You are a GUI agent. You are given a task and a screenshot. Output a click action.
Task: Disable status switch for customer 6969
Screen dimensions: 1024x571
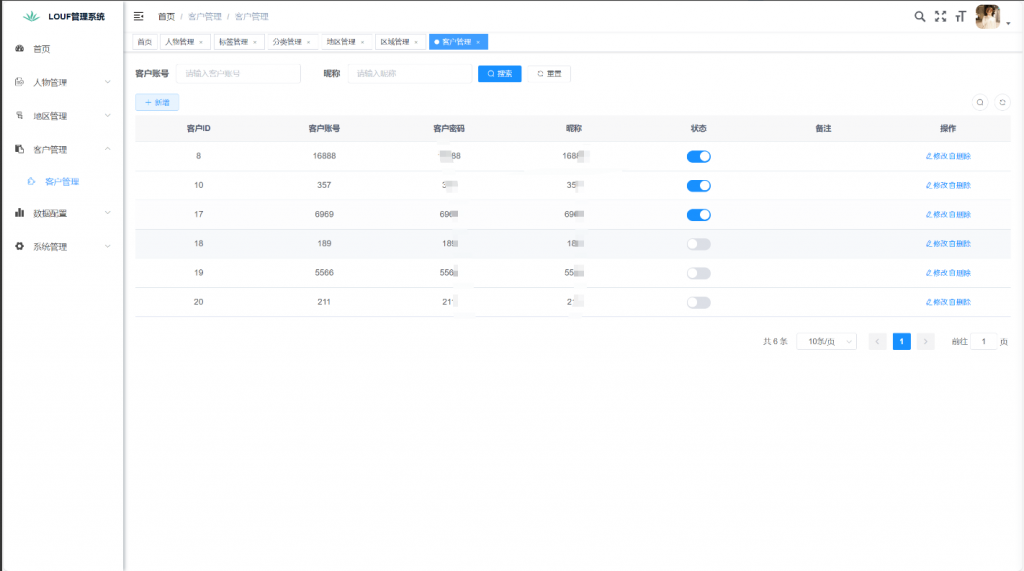click(x=698, y=215)
